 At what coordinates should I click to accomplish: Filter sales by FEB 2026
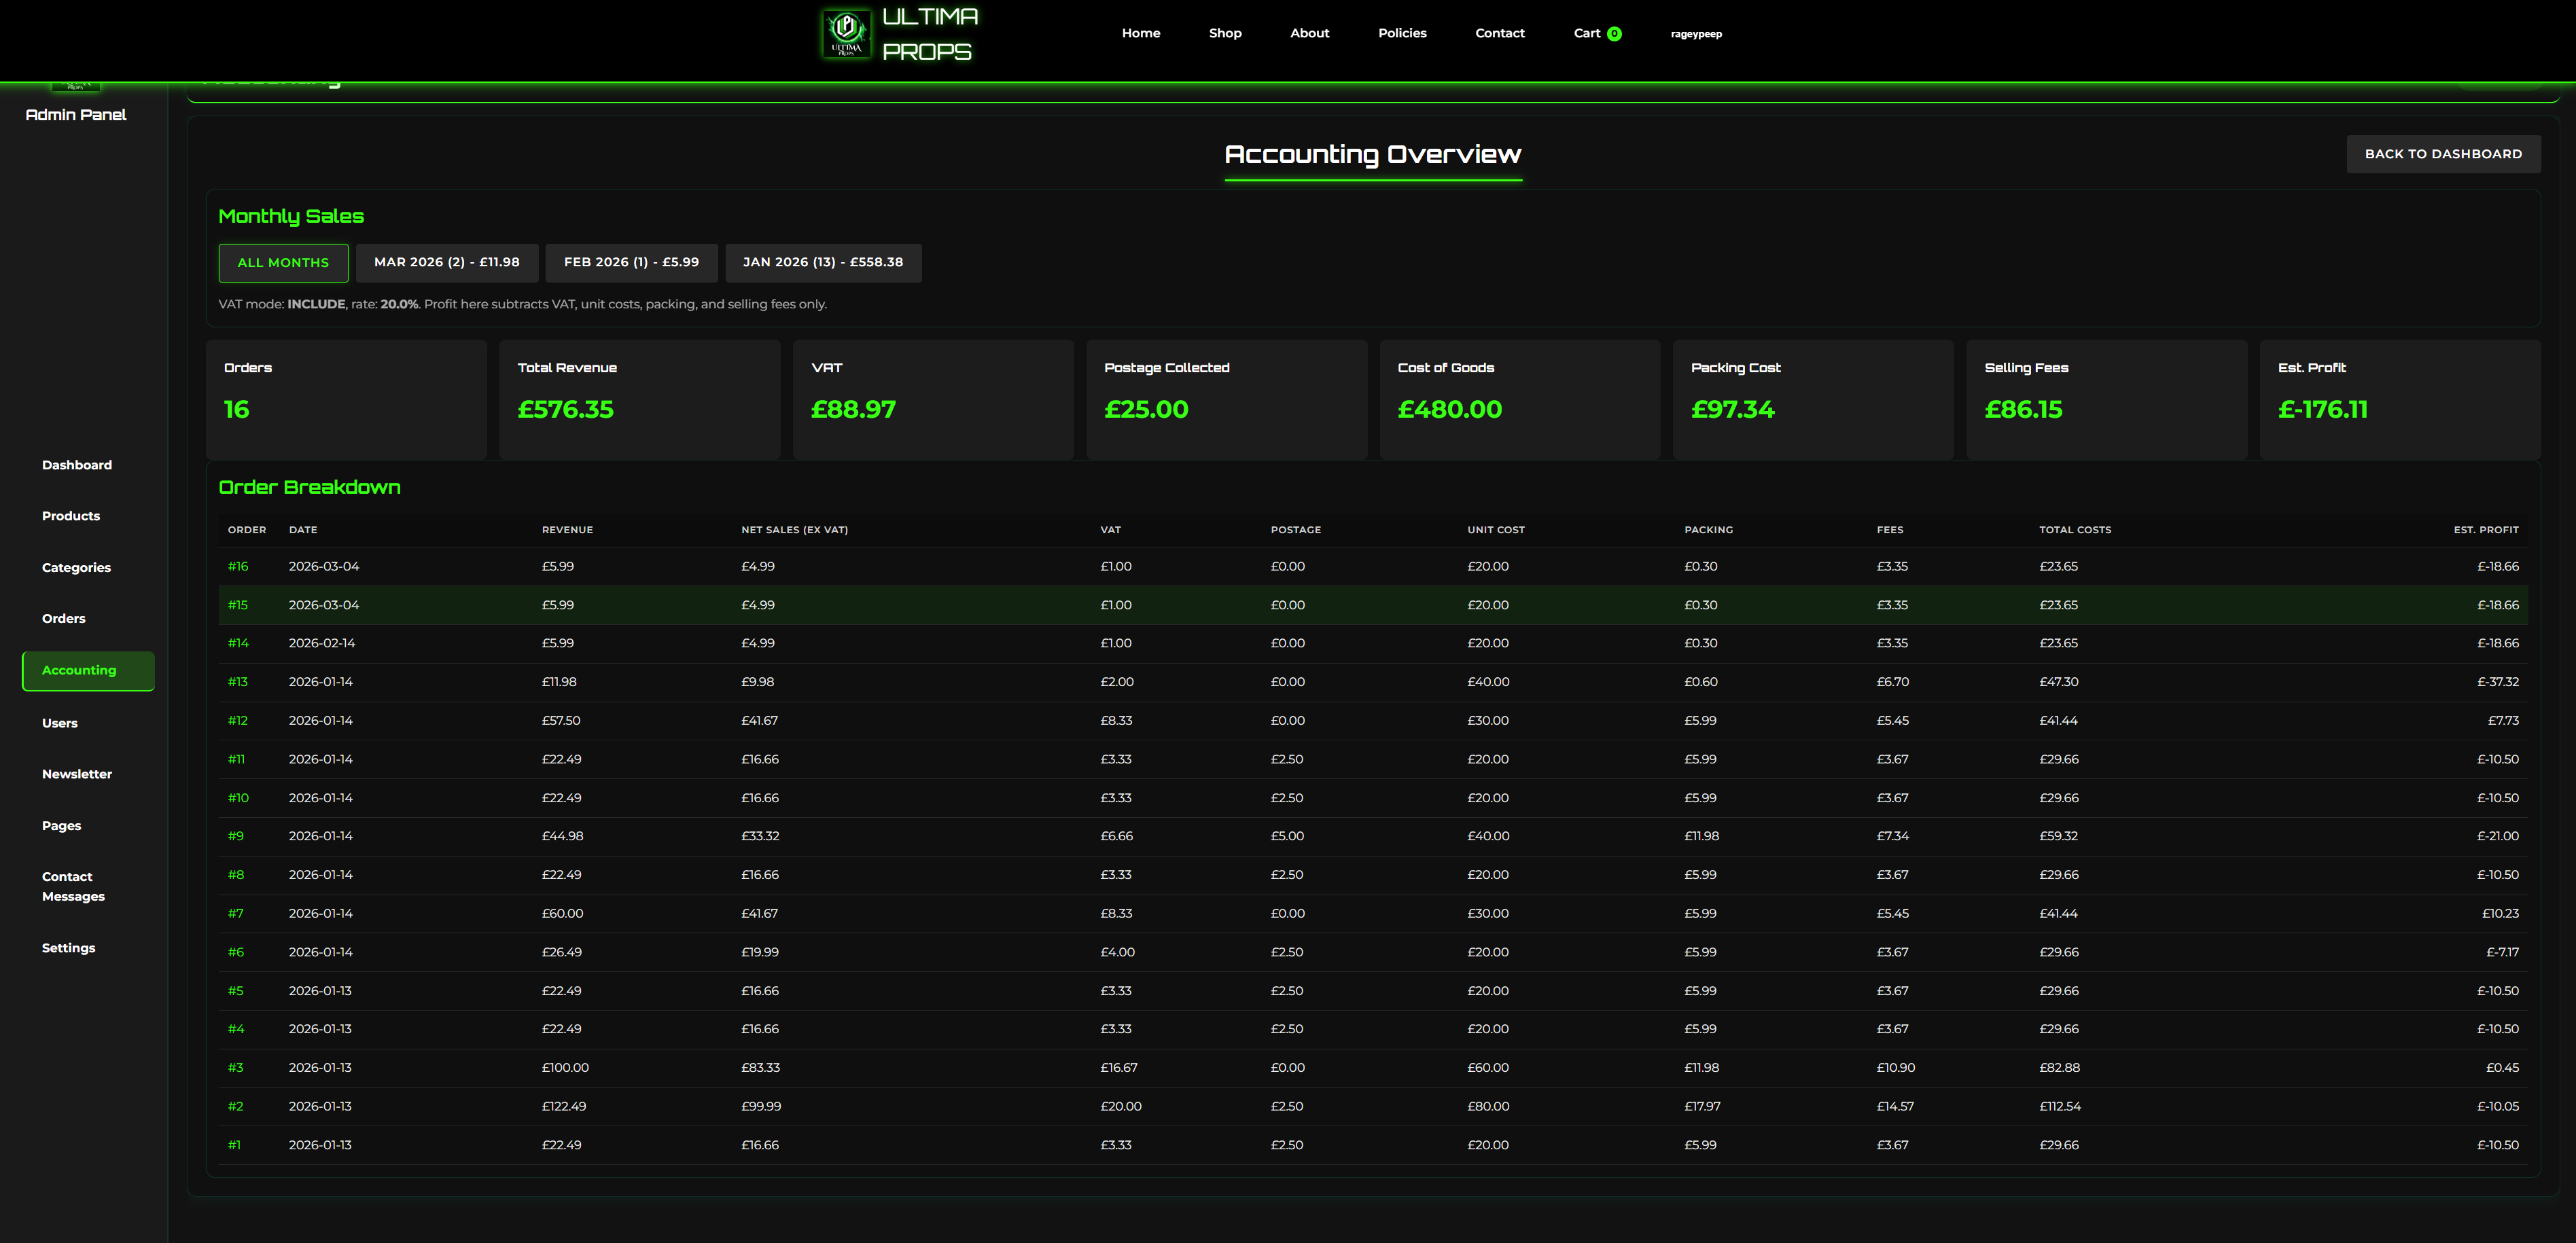(x=631, y=263)
